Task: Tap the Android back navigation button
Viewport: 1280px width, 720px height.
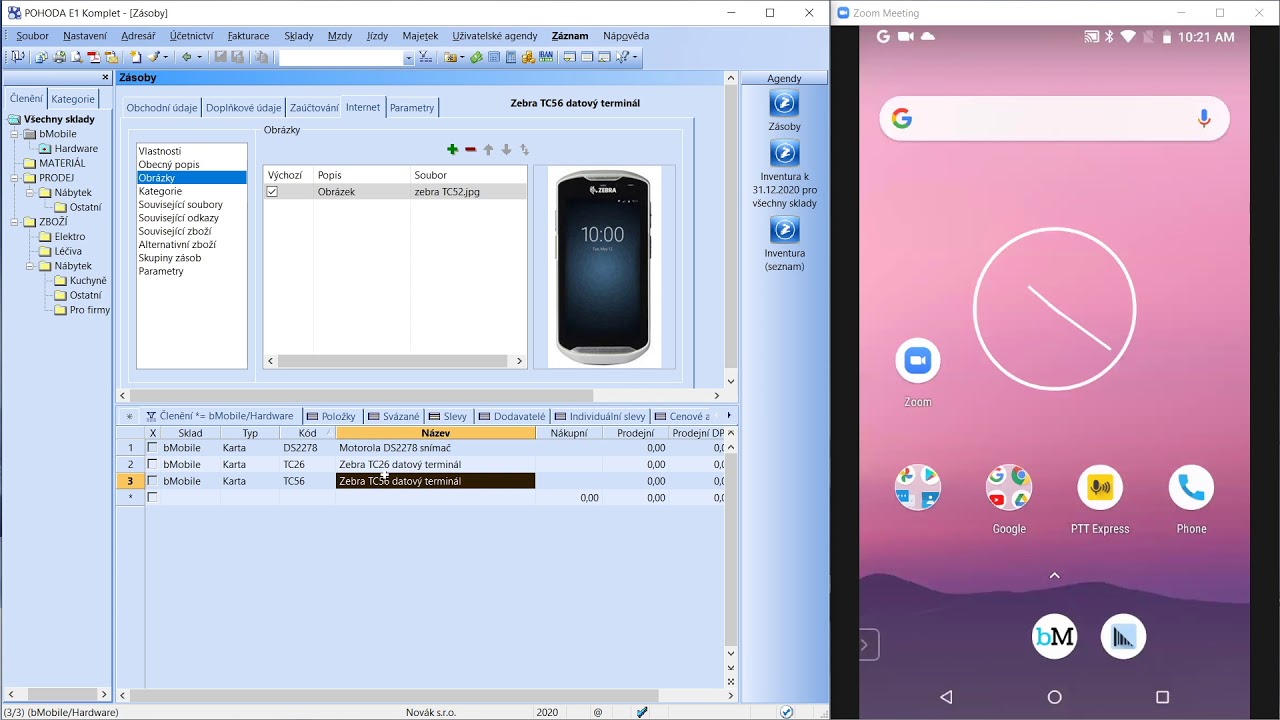Action: point(946,697)
